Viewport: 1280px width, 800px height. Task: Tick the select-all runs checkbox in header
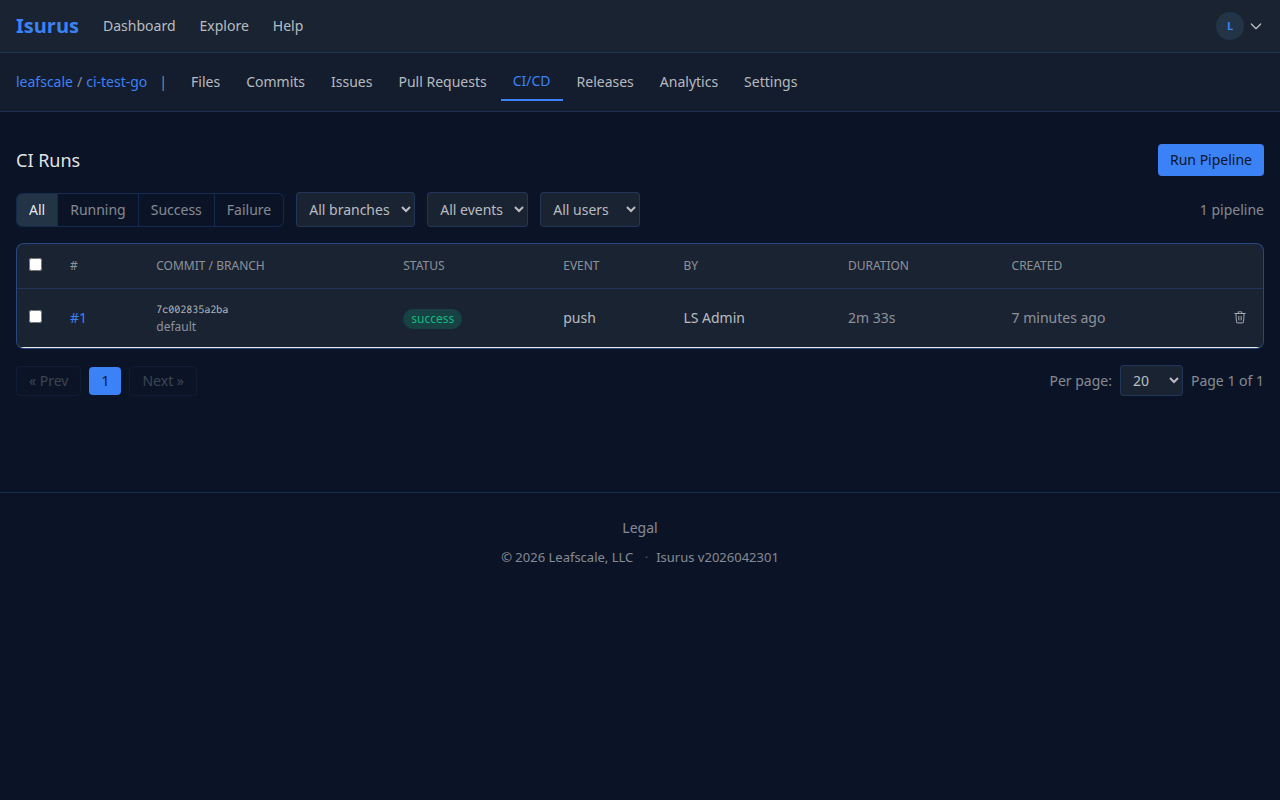[36, 265]
